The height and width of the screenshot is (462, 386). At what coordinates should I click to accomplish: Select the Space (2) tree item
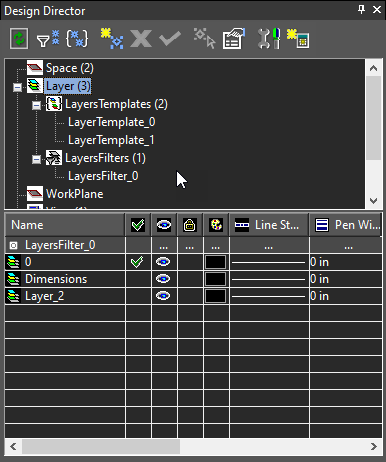pos(70,68)
